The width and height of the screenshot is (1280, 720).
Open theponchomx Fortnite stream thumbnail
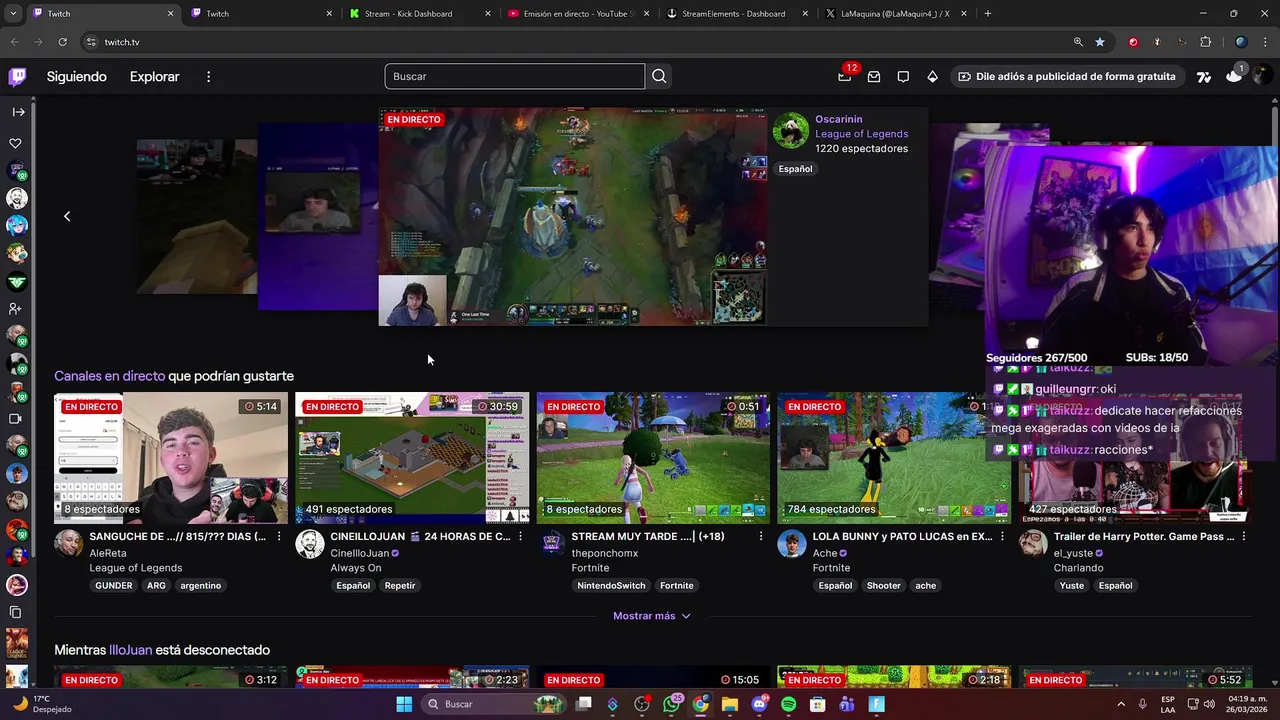(653, 458)
